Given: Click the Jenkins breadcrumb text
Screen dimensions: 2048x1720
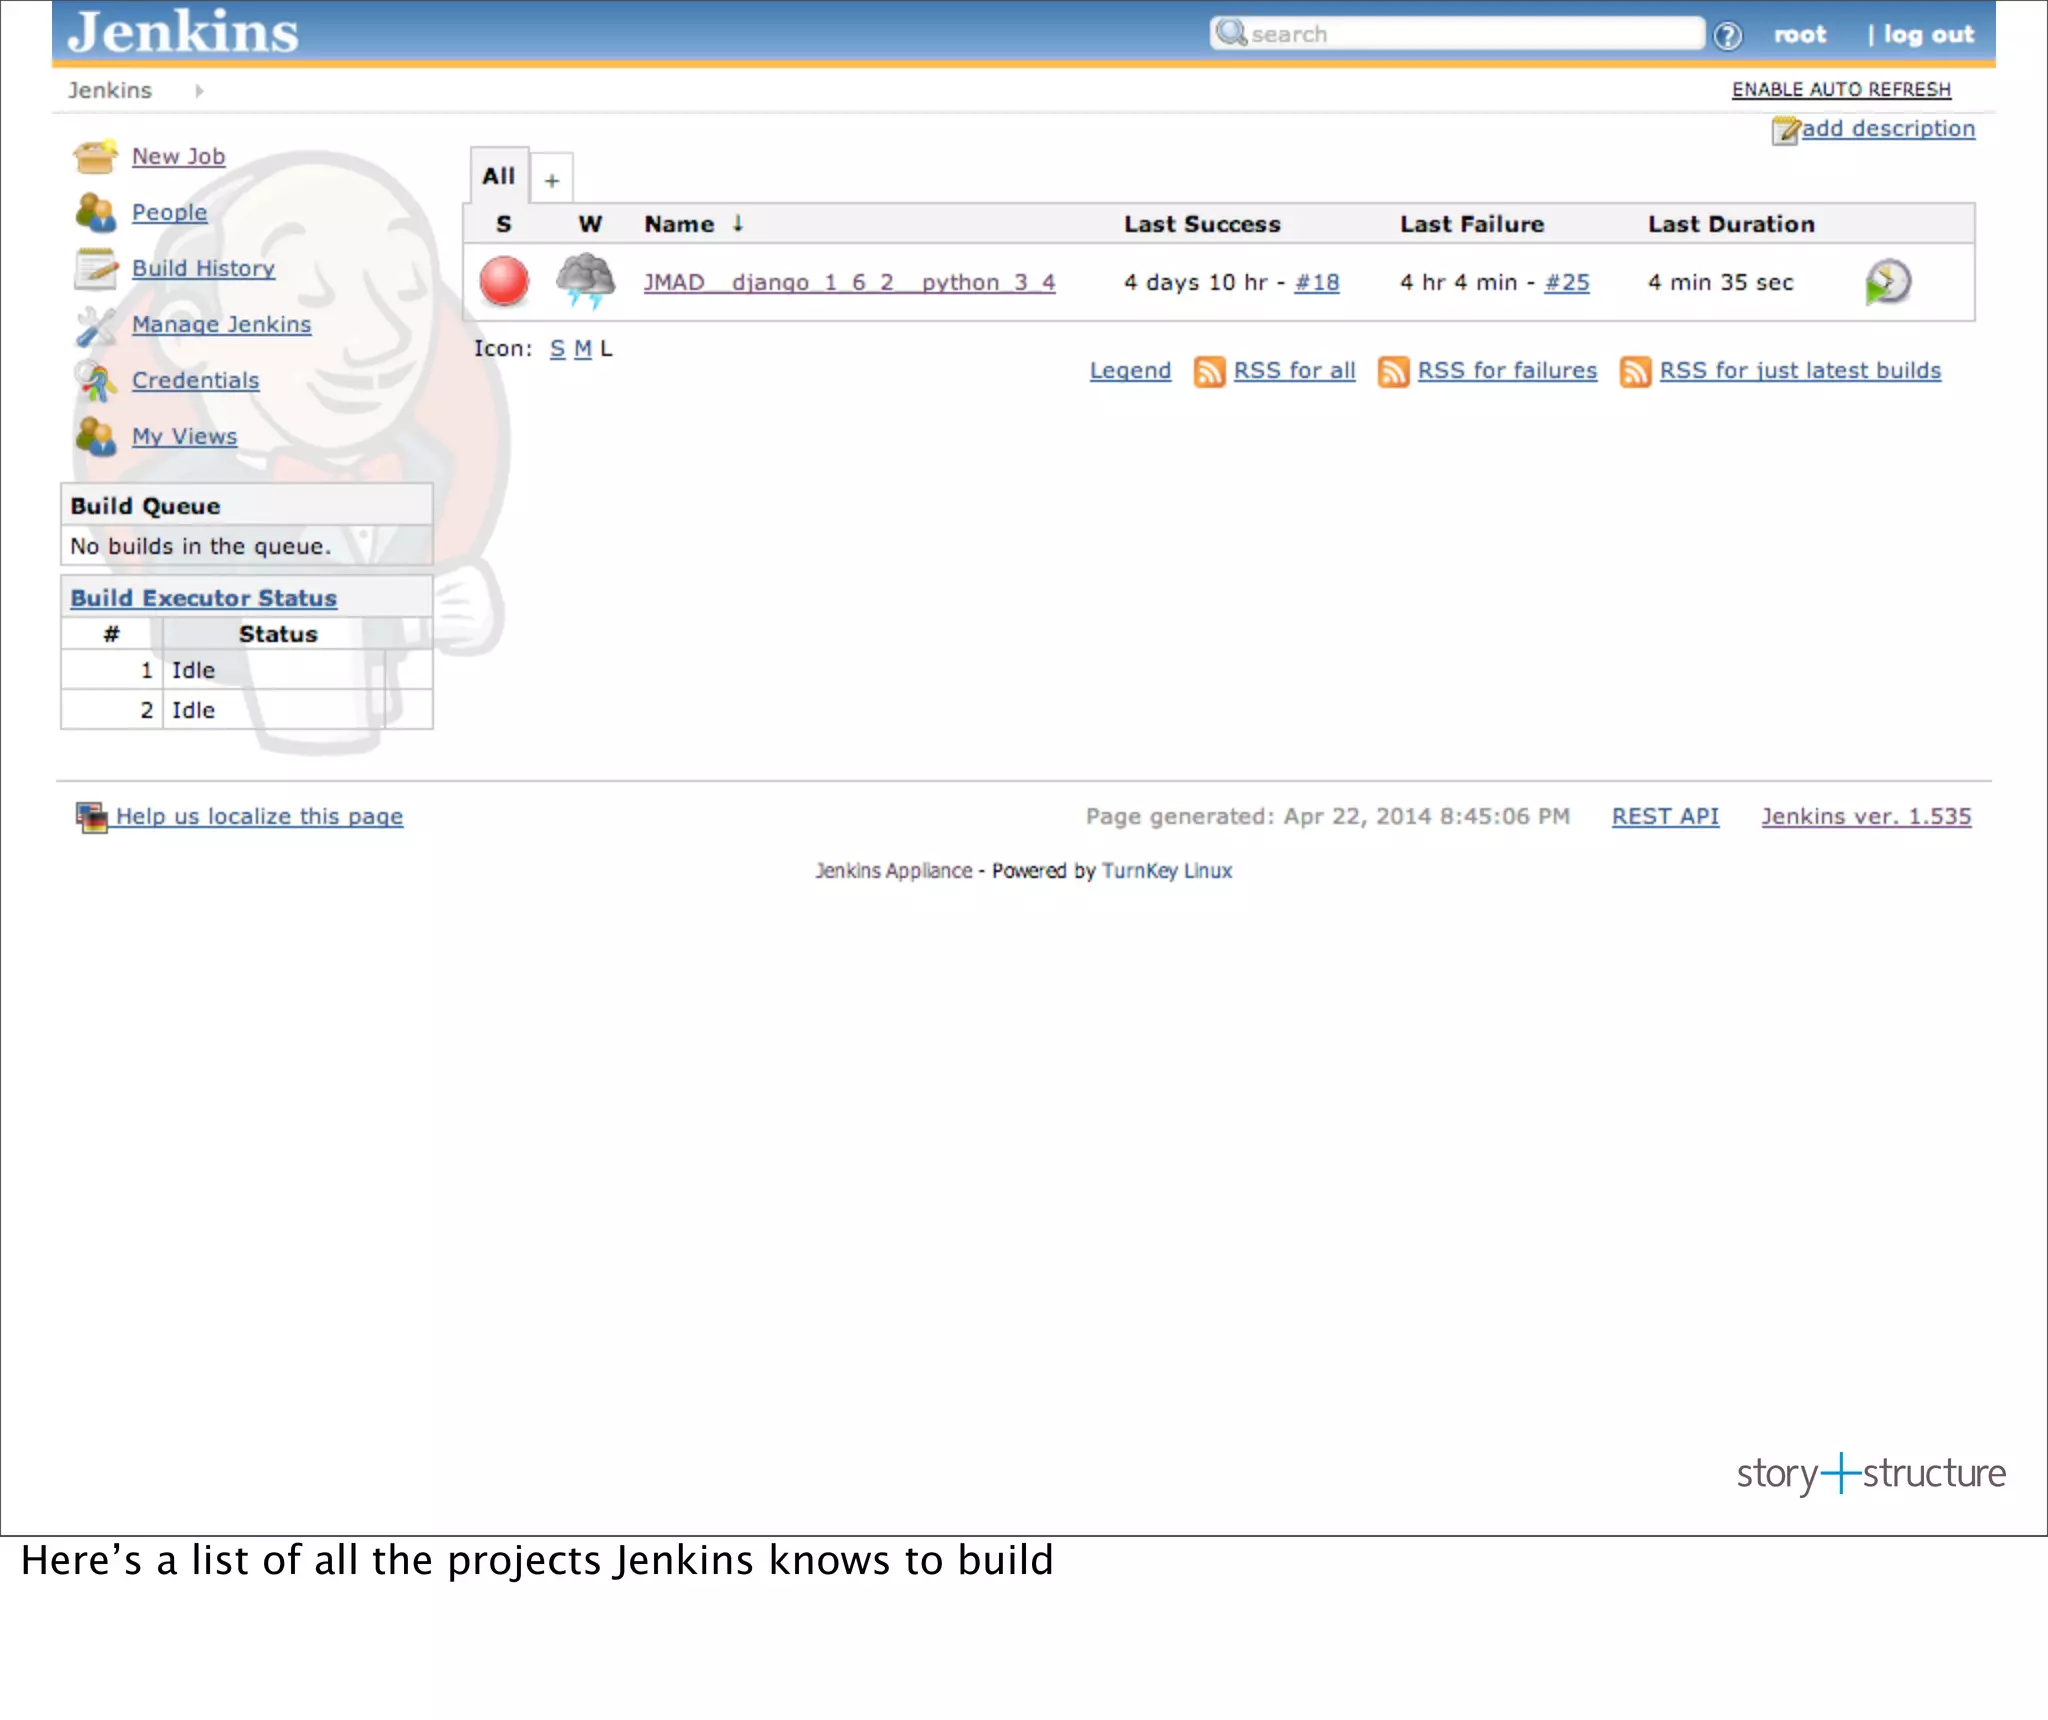Looking at the screenshot, I should click(110, 91).
